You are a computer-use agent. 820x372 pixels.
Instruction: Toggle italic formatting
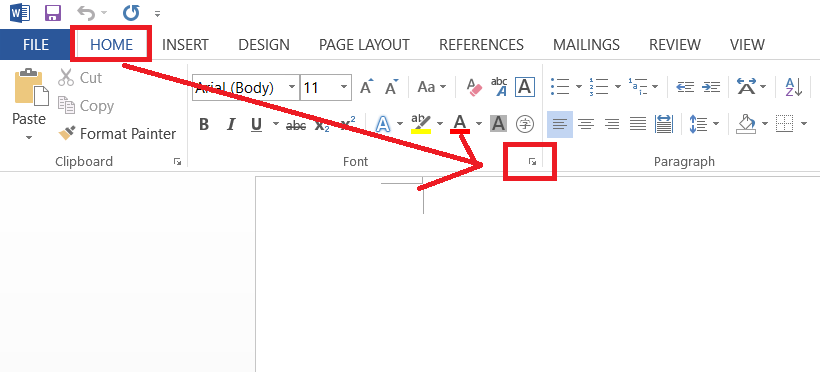[231, 125]
